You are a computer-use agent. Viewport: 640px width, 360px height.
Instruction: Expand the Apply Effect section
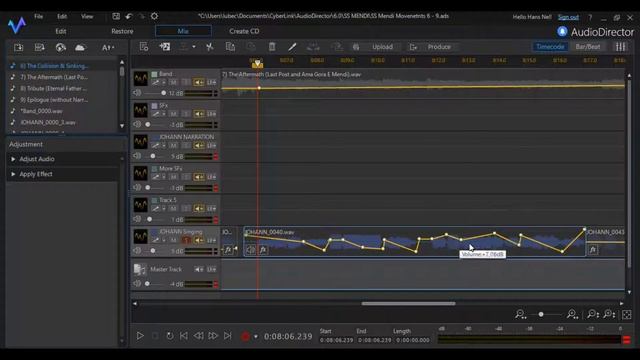[x=13, y=174]
